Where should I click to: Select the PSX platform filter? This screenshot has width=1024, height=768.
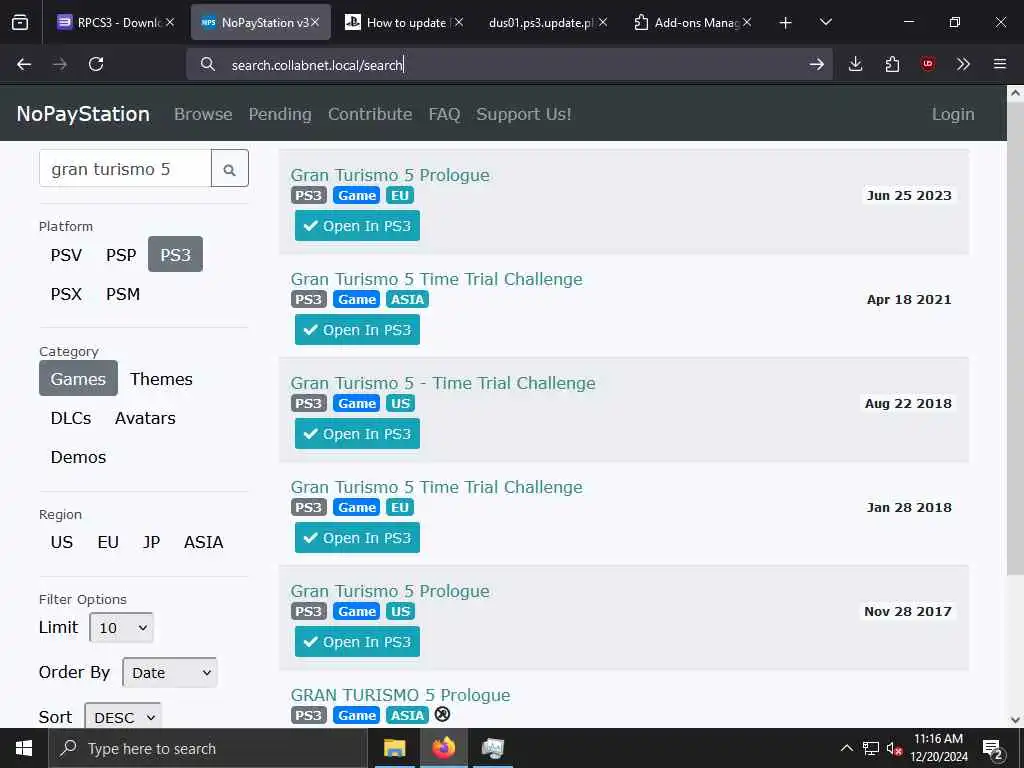67,294
